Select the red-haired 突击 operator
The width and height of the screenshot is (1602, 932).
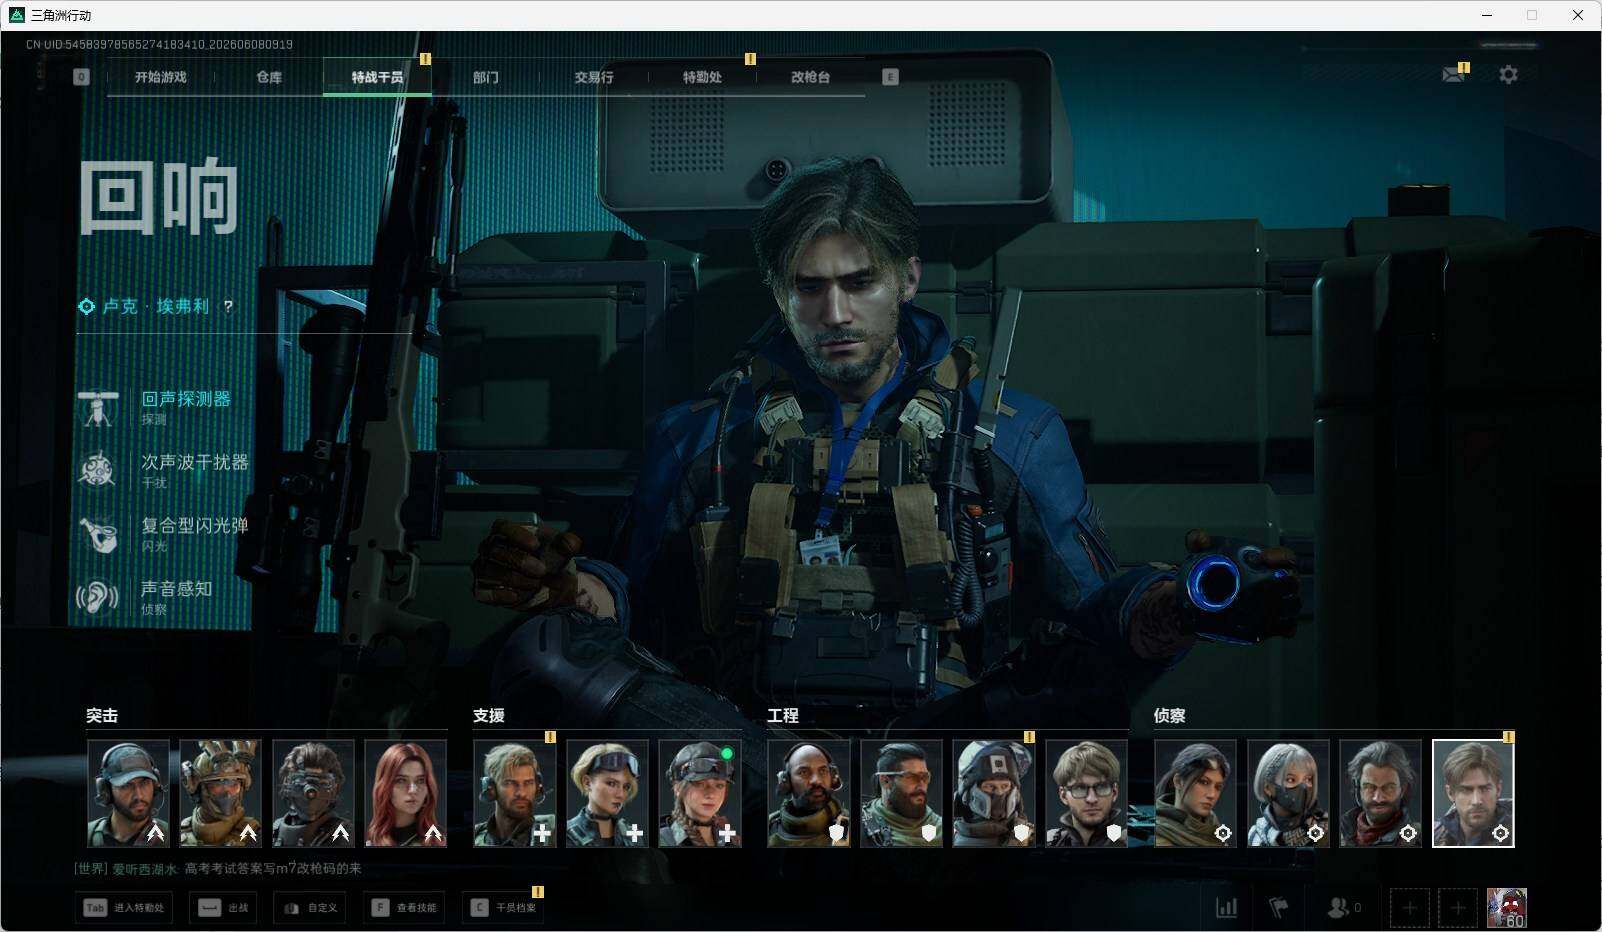pyautogui.click(x=405, y=793)
